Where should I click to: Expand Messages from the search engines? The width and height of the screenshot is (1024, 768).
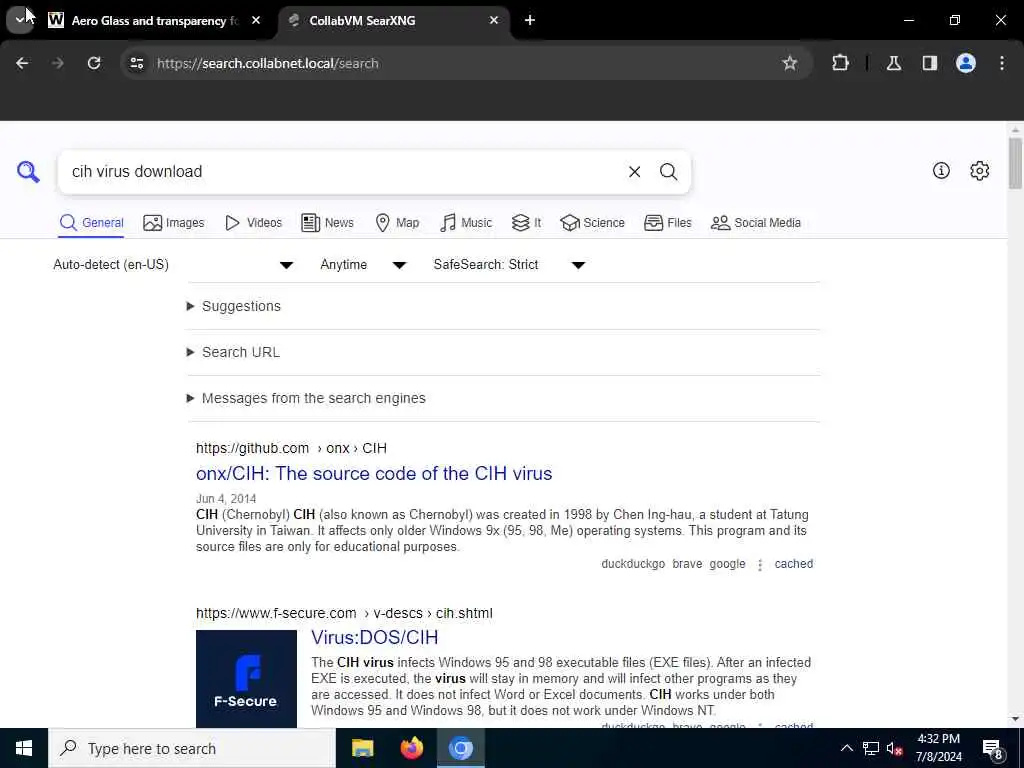pyautogui.click(x=306, y=398)
